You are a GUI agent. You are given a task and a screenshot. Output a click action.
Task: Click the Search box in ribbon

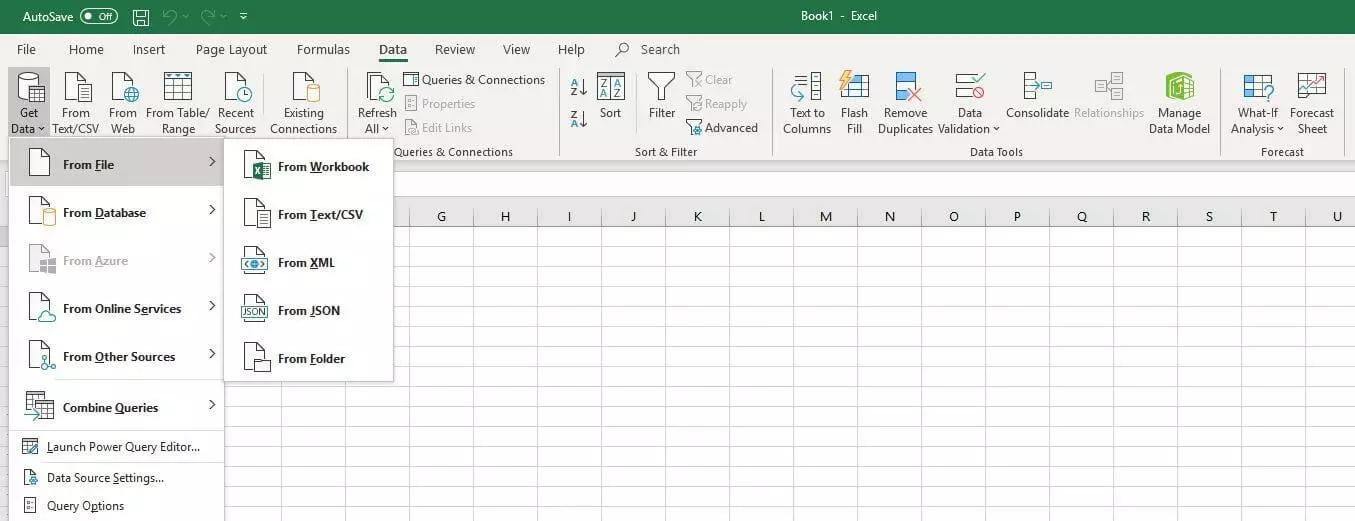pos(659,49)
